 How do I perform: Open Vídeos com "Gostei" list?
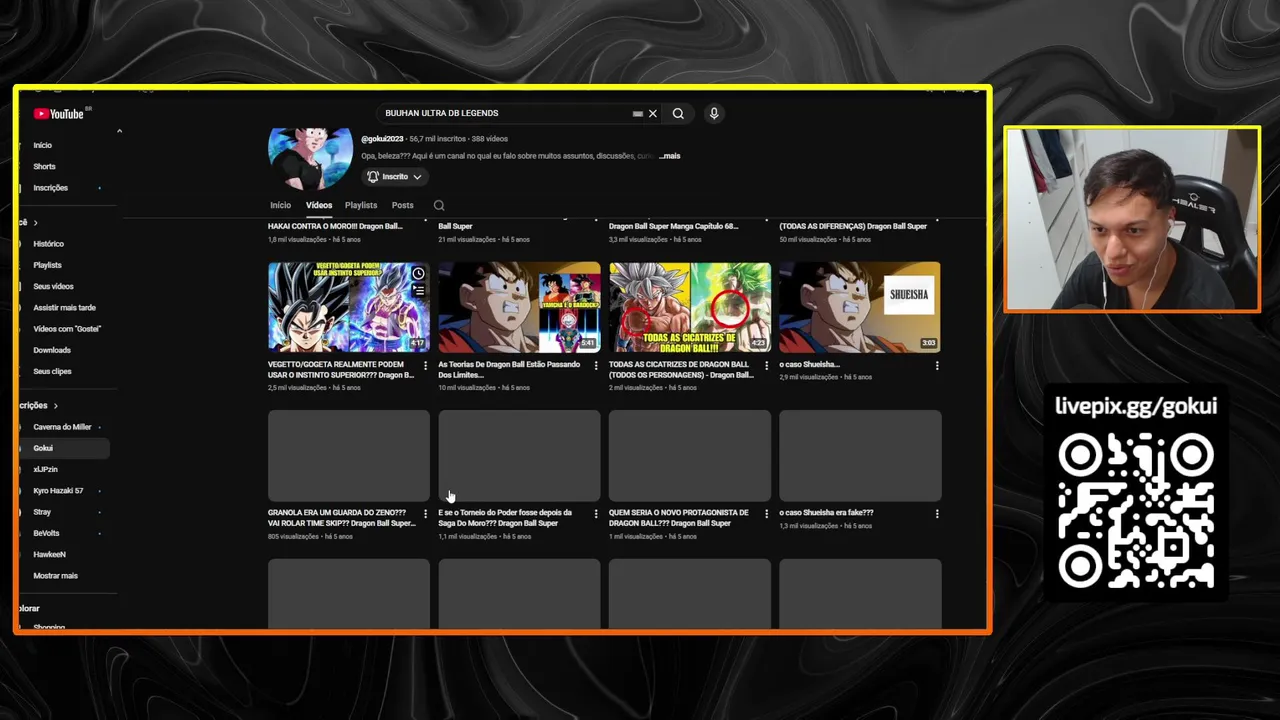tap(67, 329)
